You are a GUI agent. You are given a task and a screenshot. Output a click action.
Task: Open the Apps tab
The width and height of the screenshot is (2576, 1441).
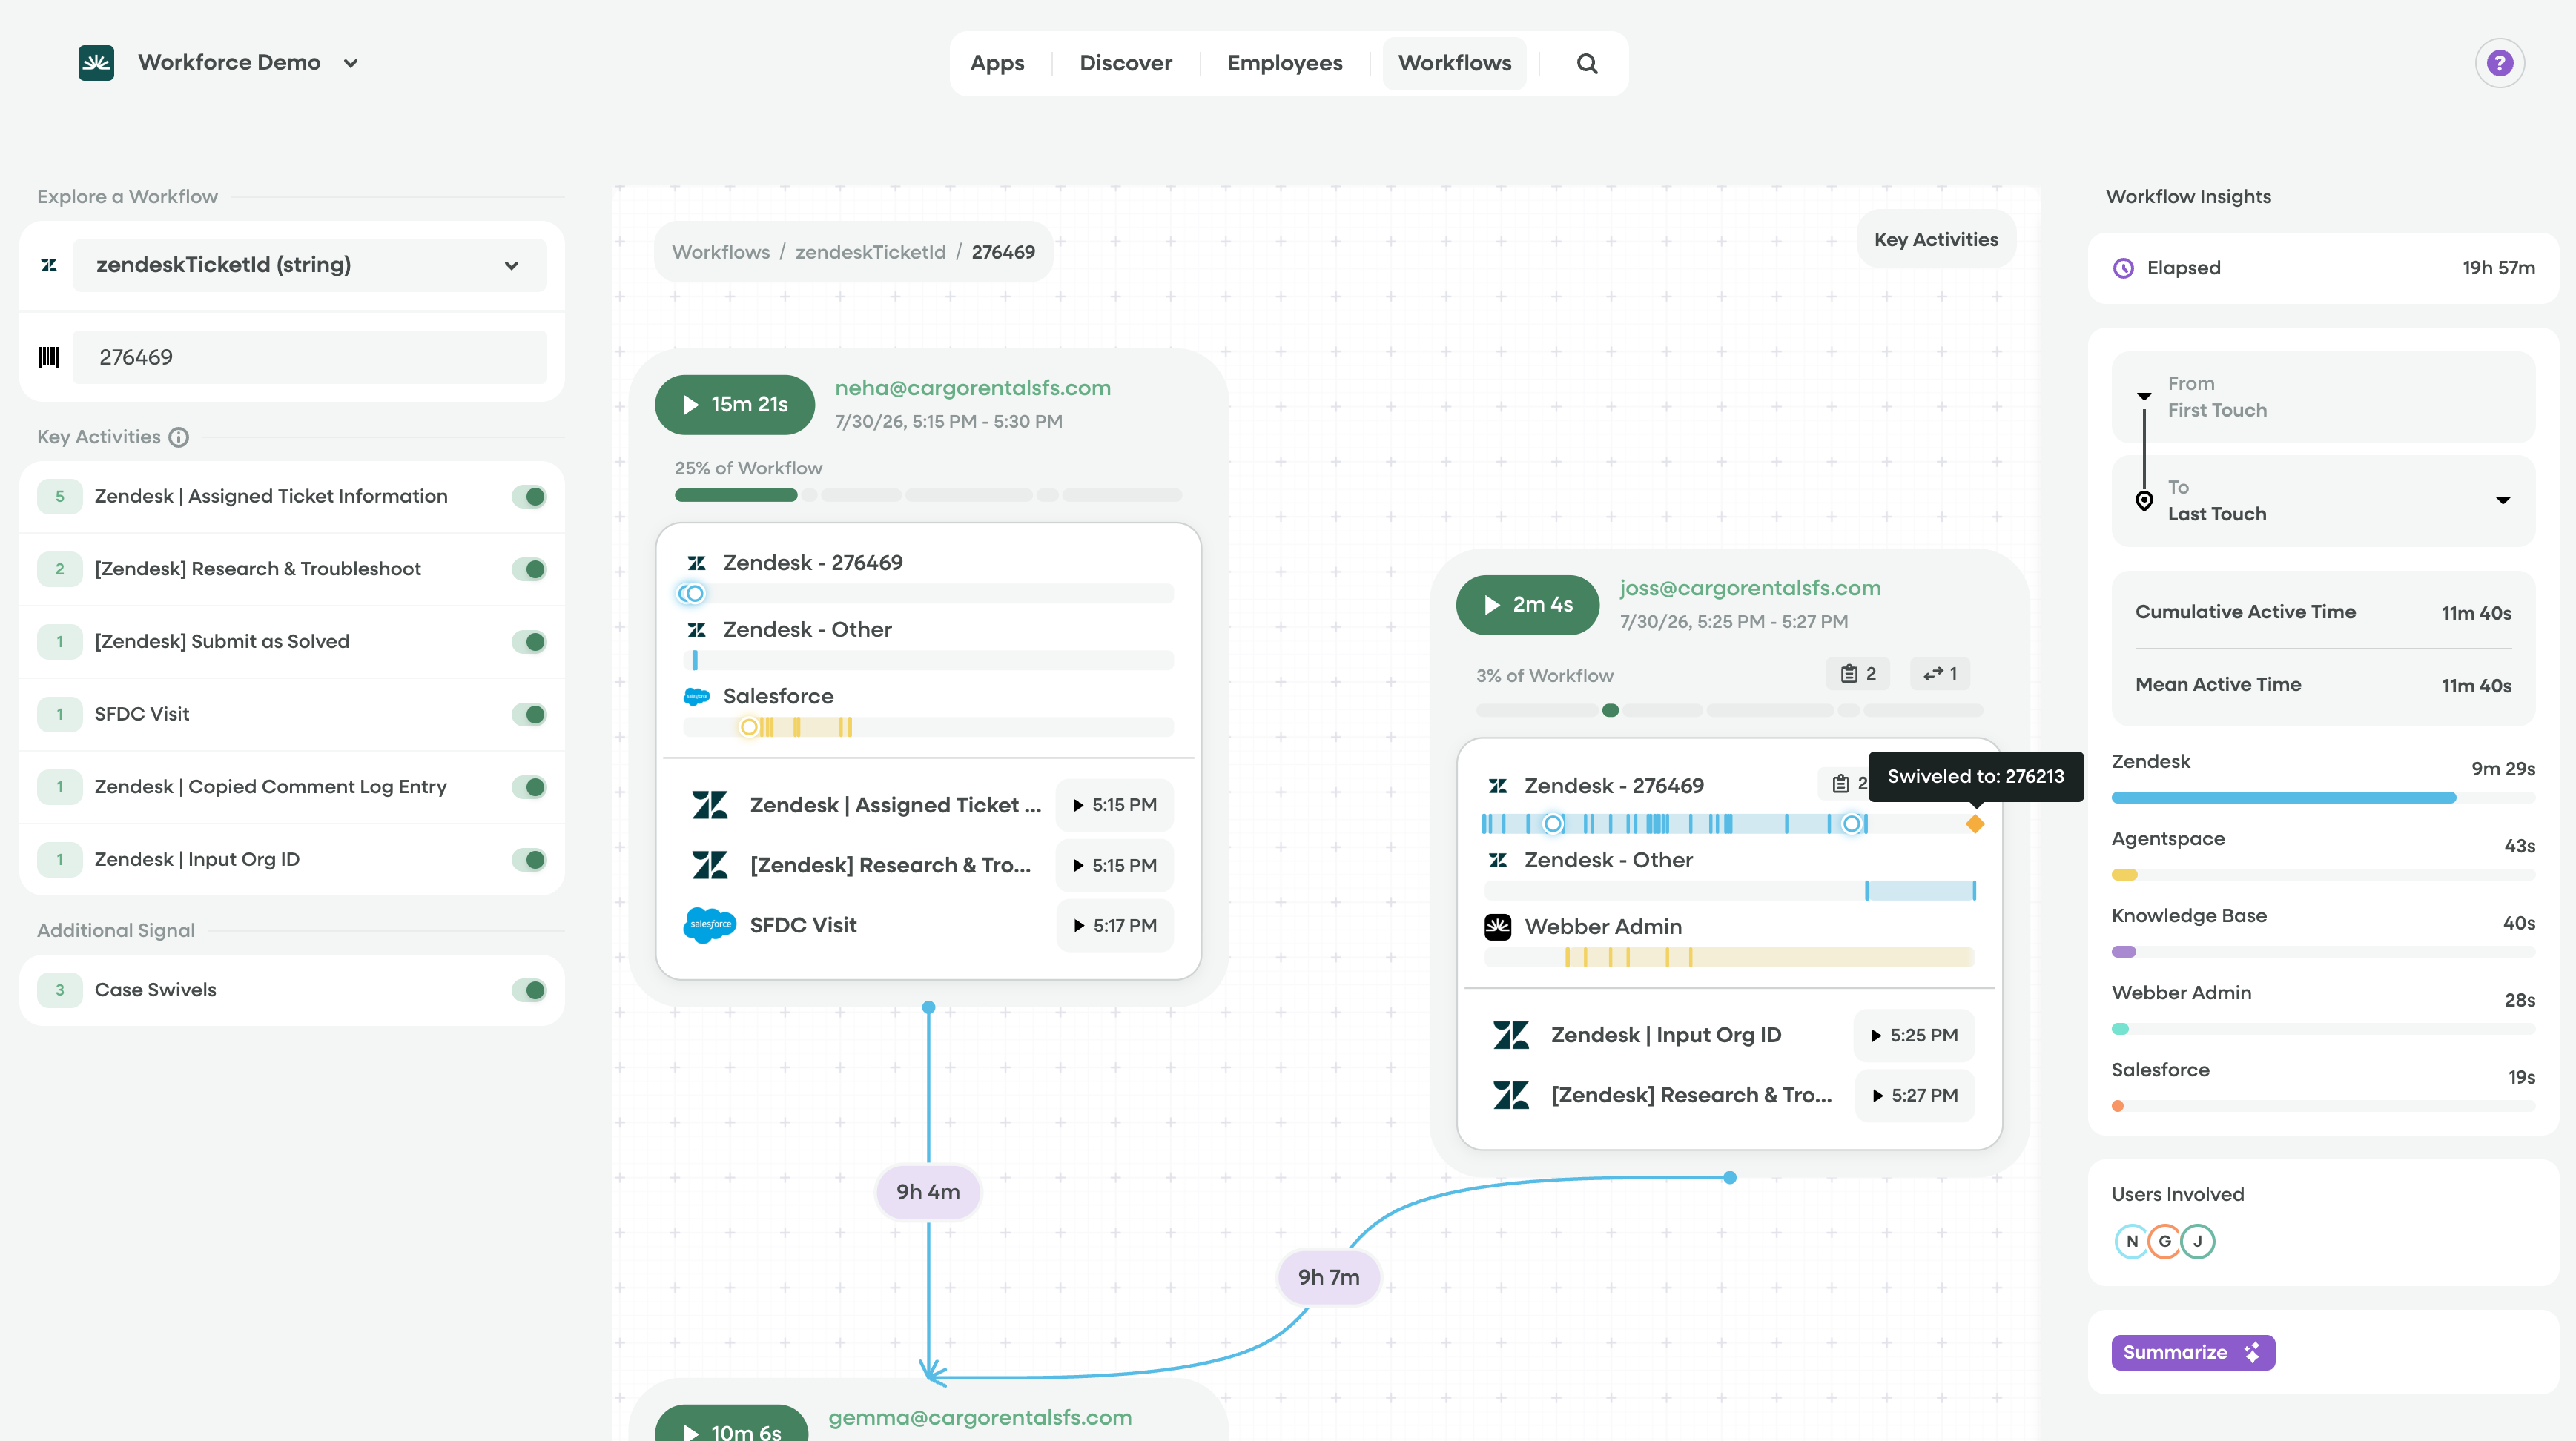click(x=997, y=63)
